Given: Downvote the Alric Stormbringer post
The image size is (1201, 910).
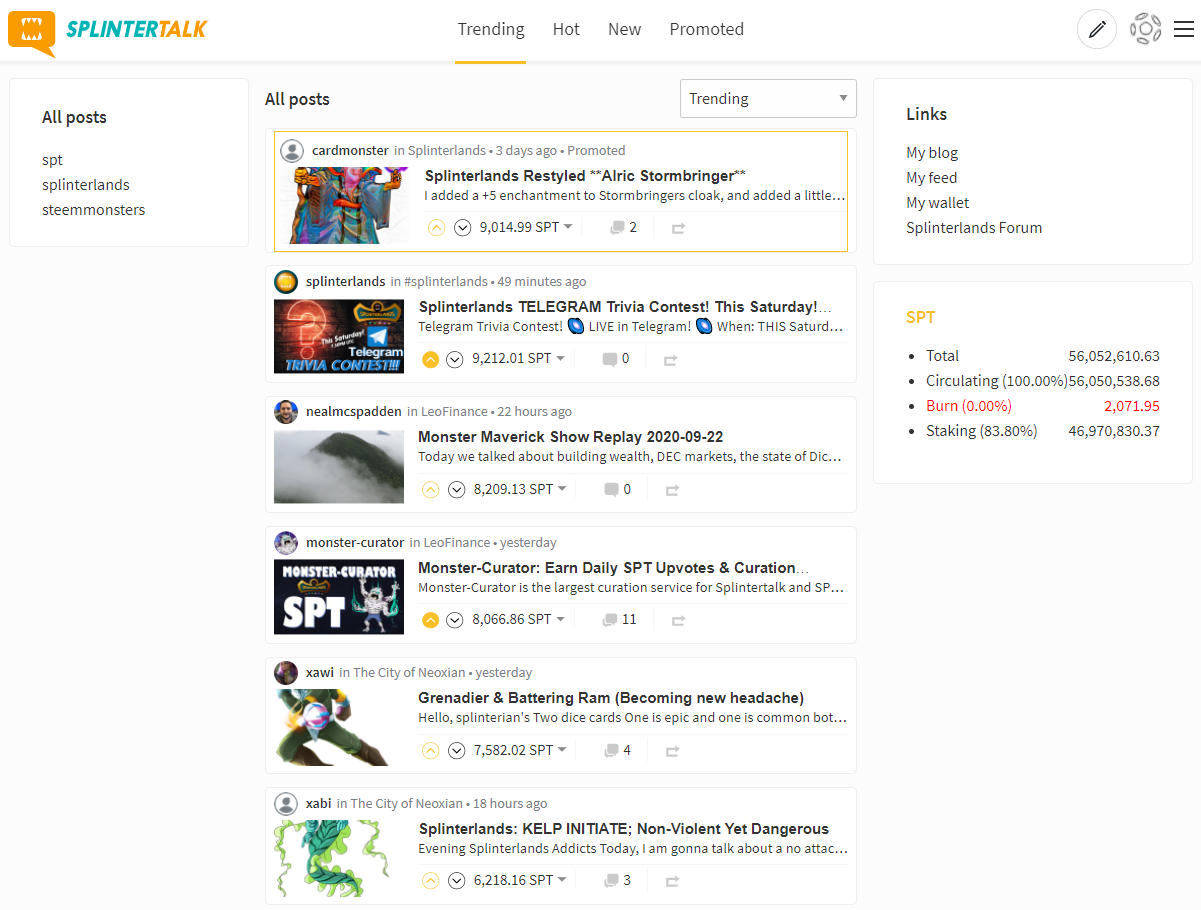Looking at the screenshot, I should (x=462, y=227).
